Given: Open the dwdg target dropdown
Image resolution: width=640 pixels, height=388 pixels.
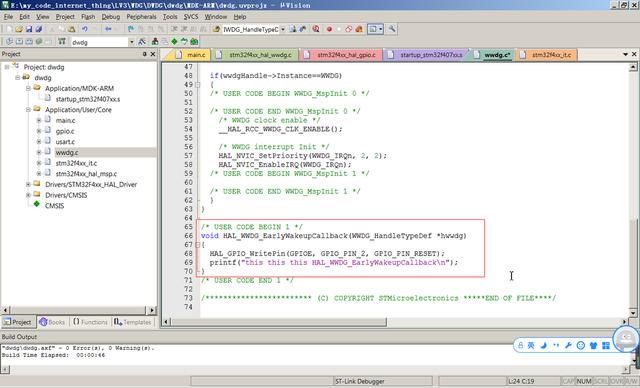Looking at the screenshot, I should (131, 42).
